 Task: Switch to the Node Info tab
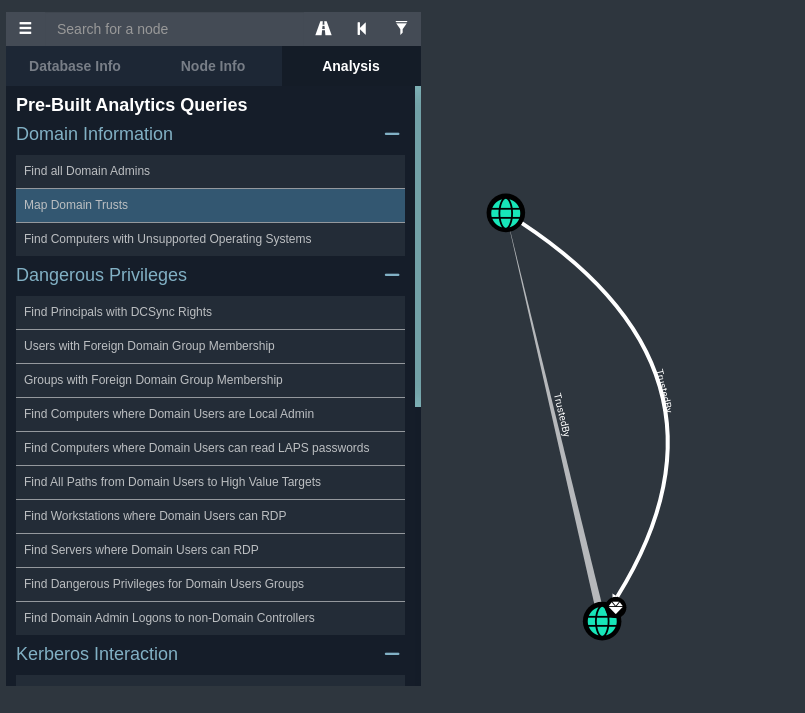pos(213,66)
